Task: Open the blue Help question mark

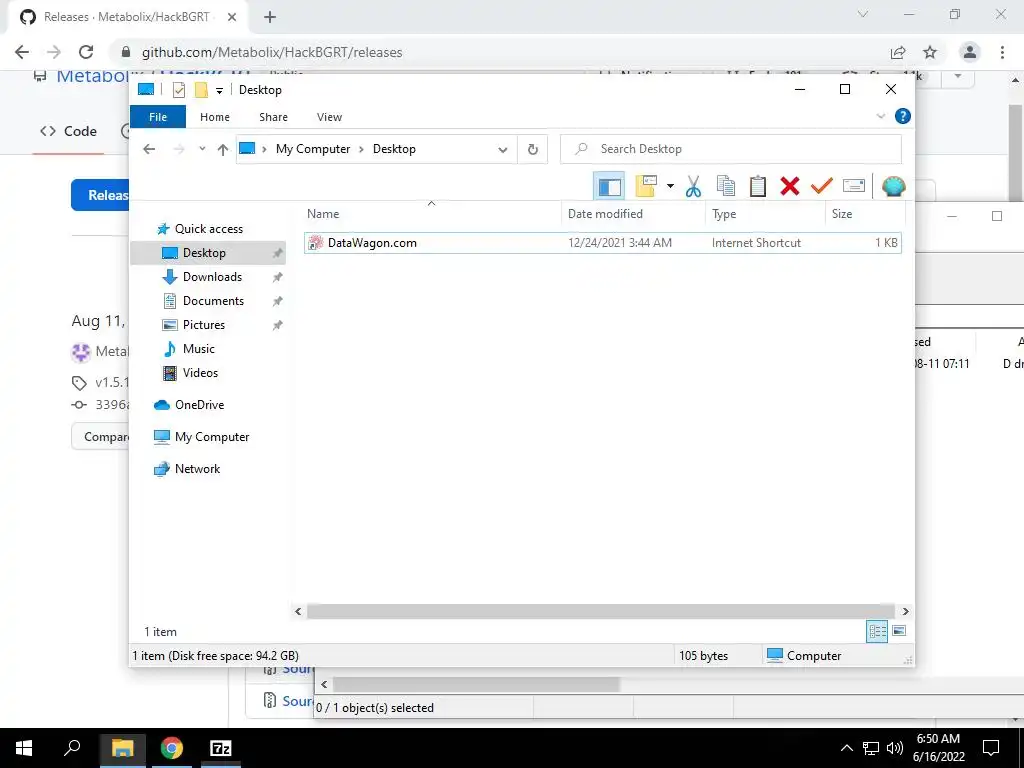Action: pos(903,116)
